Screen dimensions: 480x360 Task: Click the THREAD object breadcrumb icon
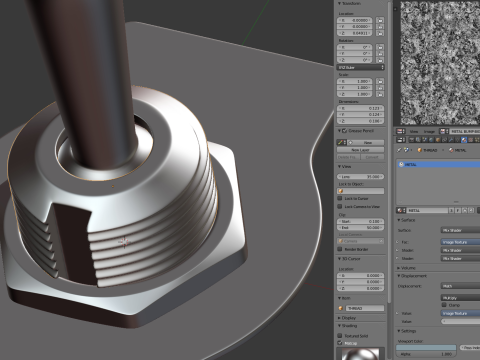(420, 150)
